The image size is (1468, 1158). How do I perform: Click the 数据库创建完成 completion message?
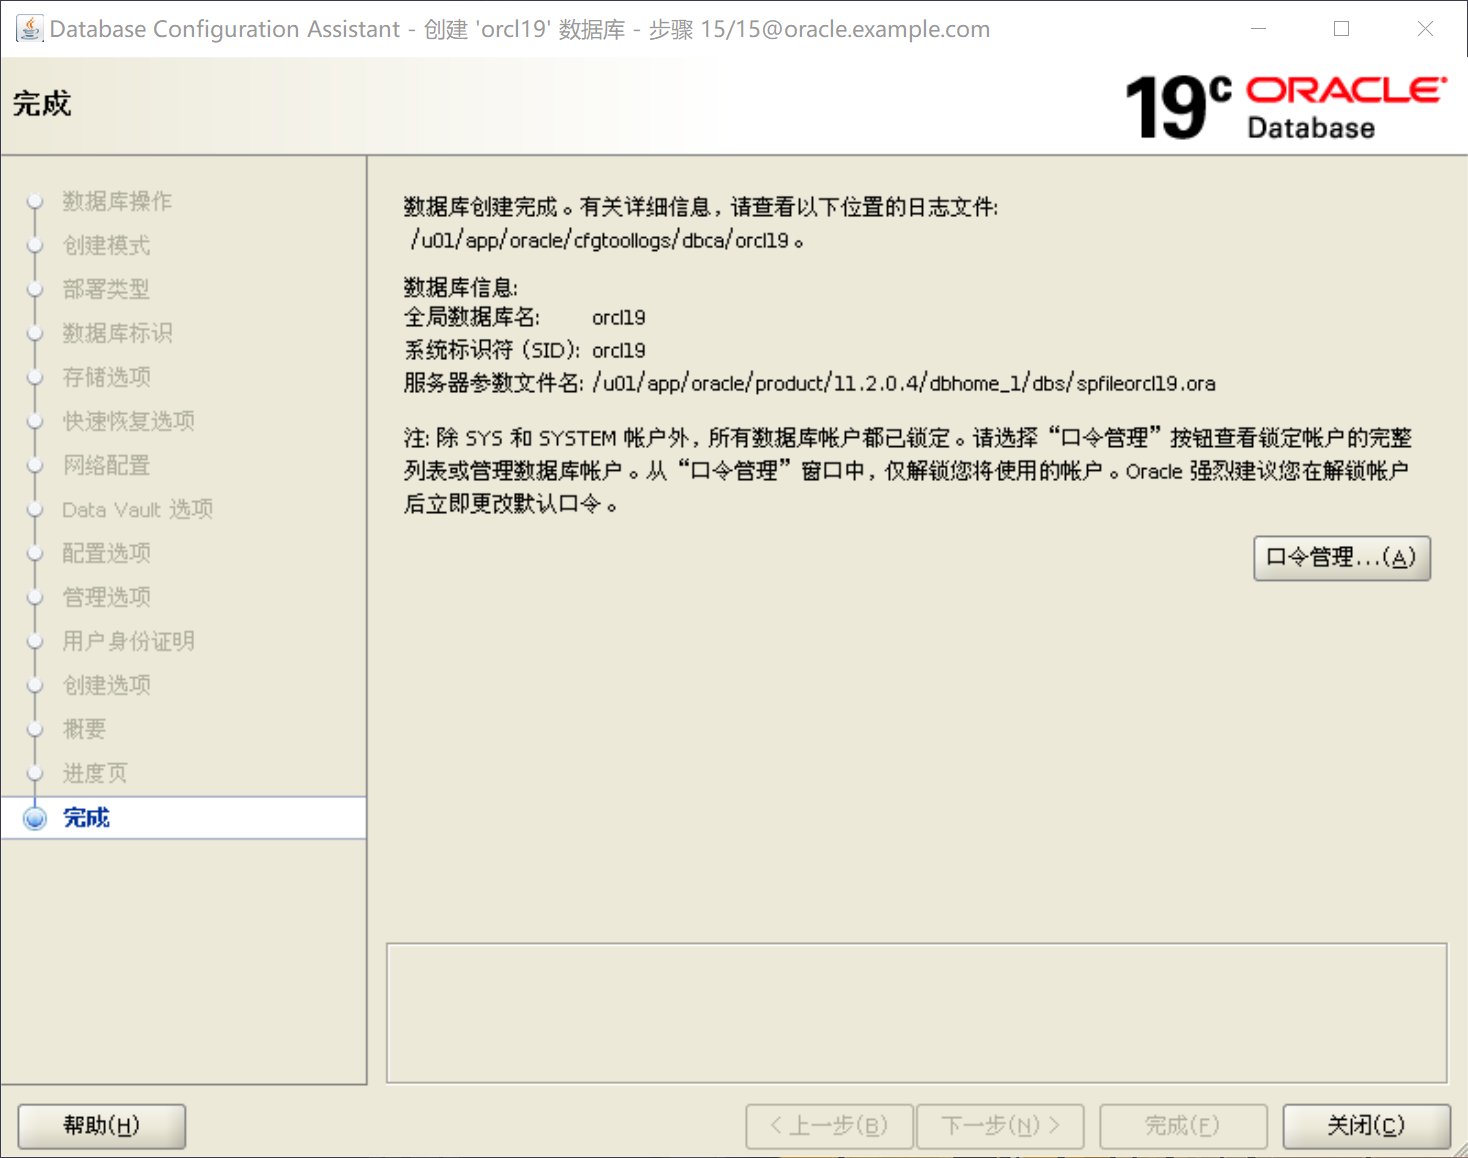coord(701,207)
